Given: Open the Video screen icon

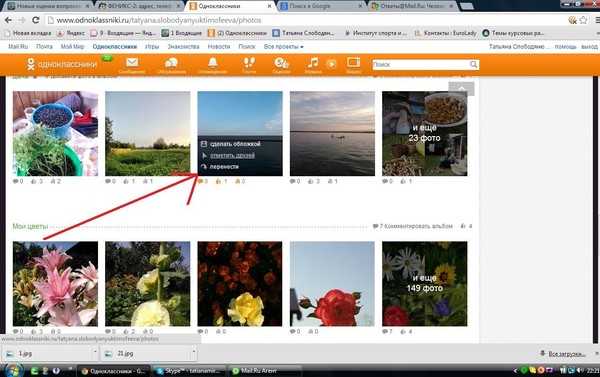Looking at the screenshot, I should point(354,62).
